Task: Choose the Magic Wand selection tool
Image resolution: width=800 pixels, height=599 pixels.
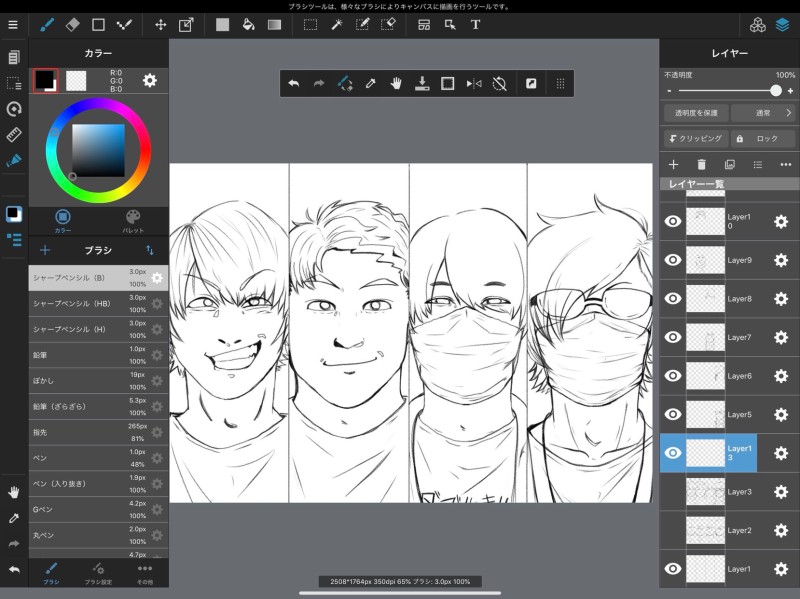Action: 337,24
